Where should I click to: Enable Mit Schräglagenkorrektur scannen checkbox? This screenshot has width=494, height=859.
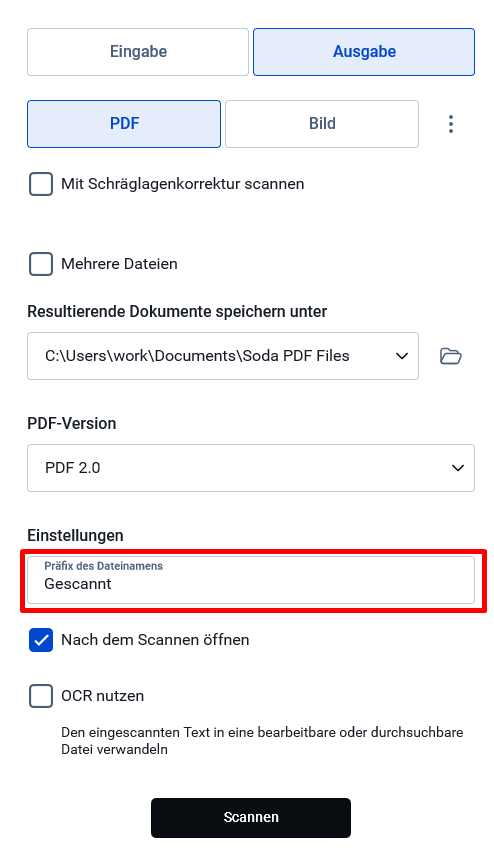[x=41, y=184]
